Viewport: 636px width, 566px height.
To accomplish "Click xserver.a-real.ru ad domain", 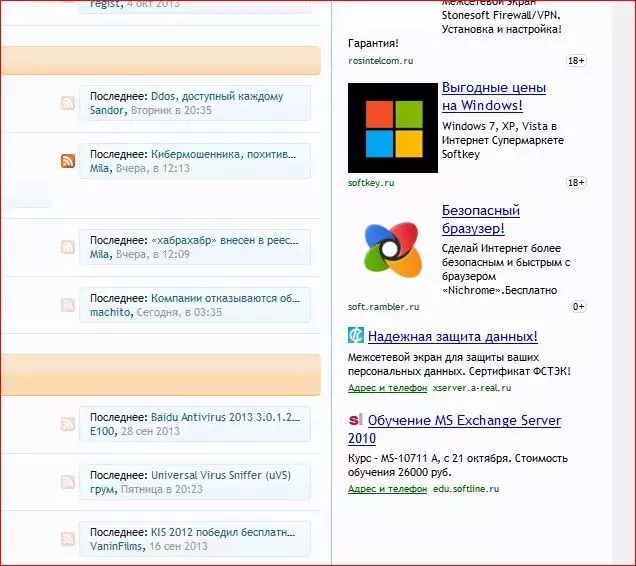I will tap(472, 388).
